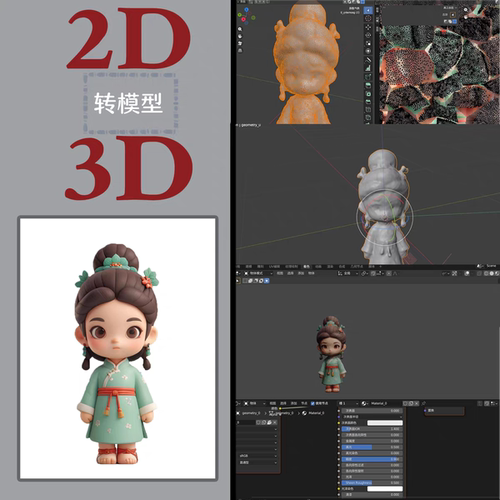Open the subsurface method dropdown on BSDF node
Image resolution: width=500 pixels, height=500 pixels.
click(372, 417)
